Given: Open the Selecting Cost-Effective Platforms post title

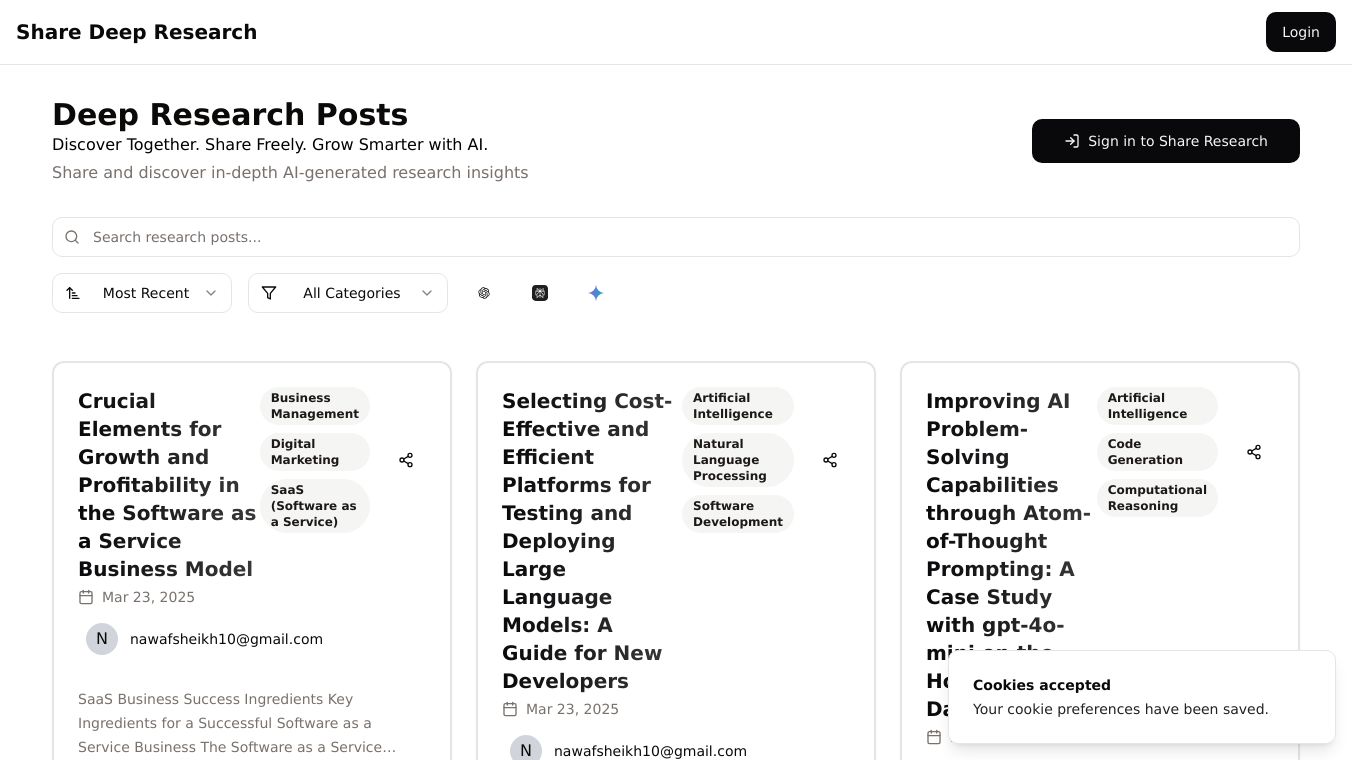Looking at the screenshot, I should [x=587, y=541].
